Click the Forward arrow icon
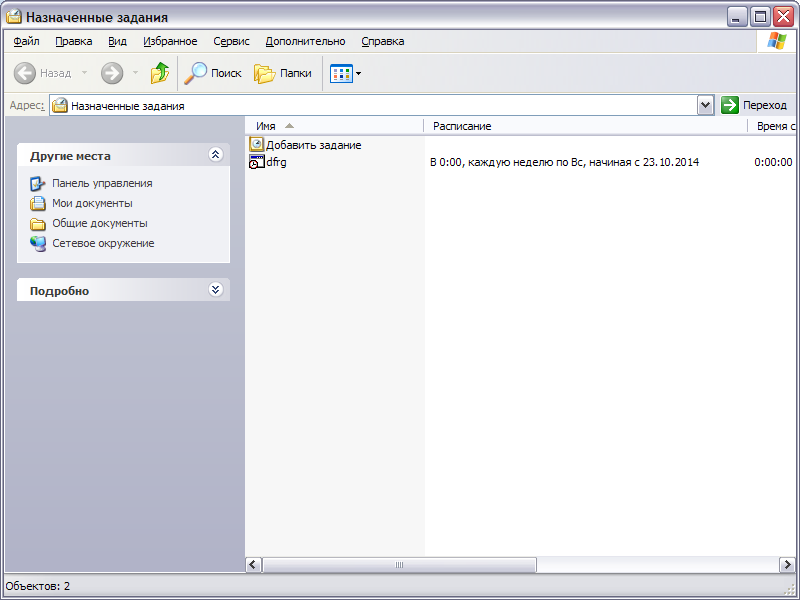 click(x=112, y=73)
